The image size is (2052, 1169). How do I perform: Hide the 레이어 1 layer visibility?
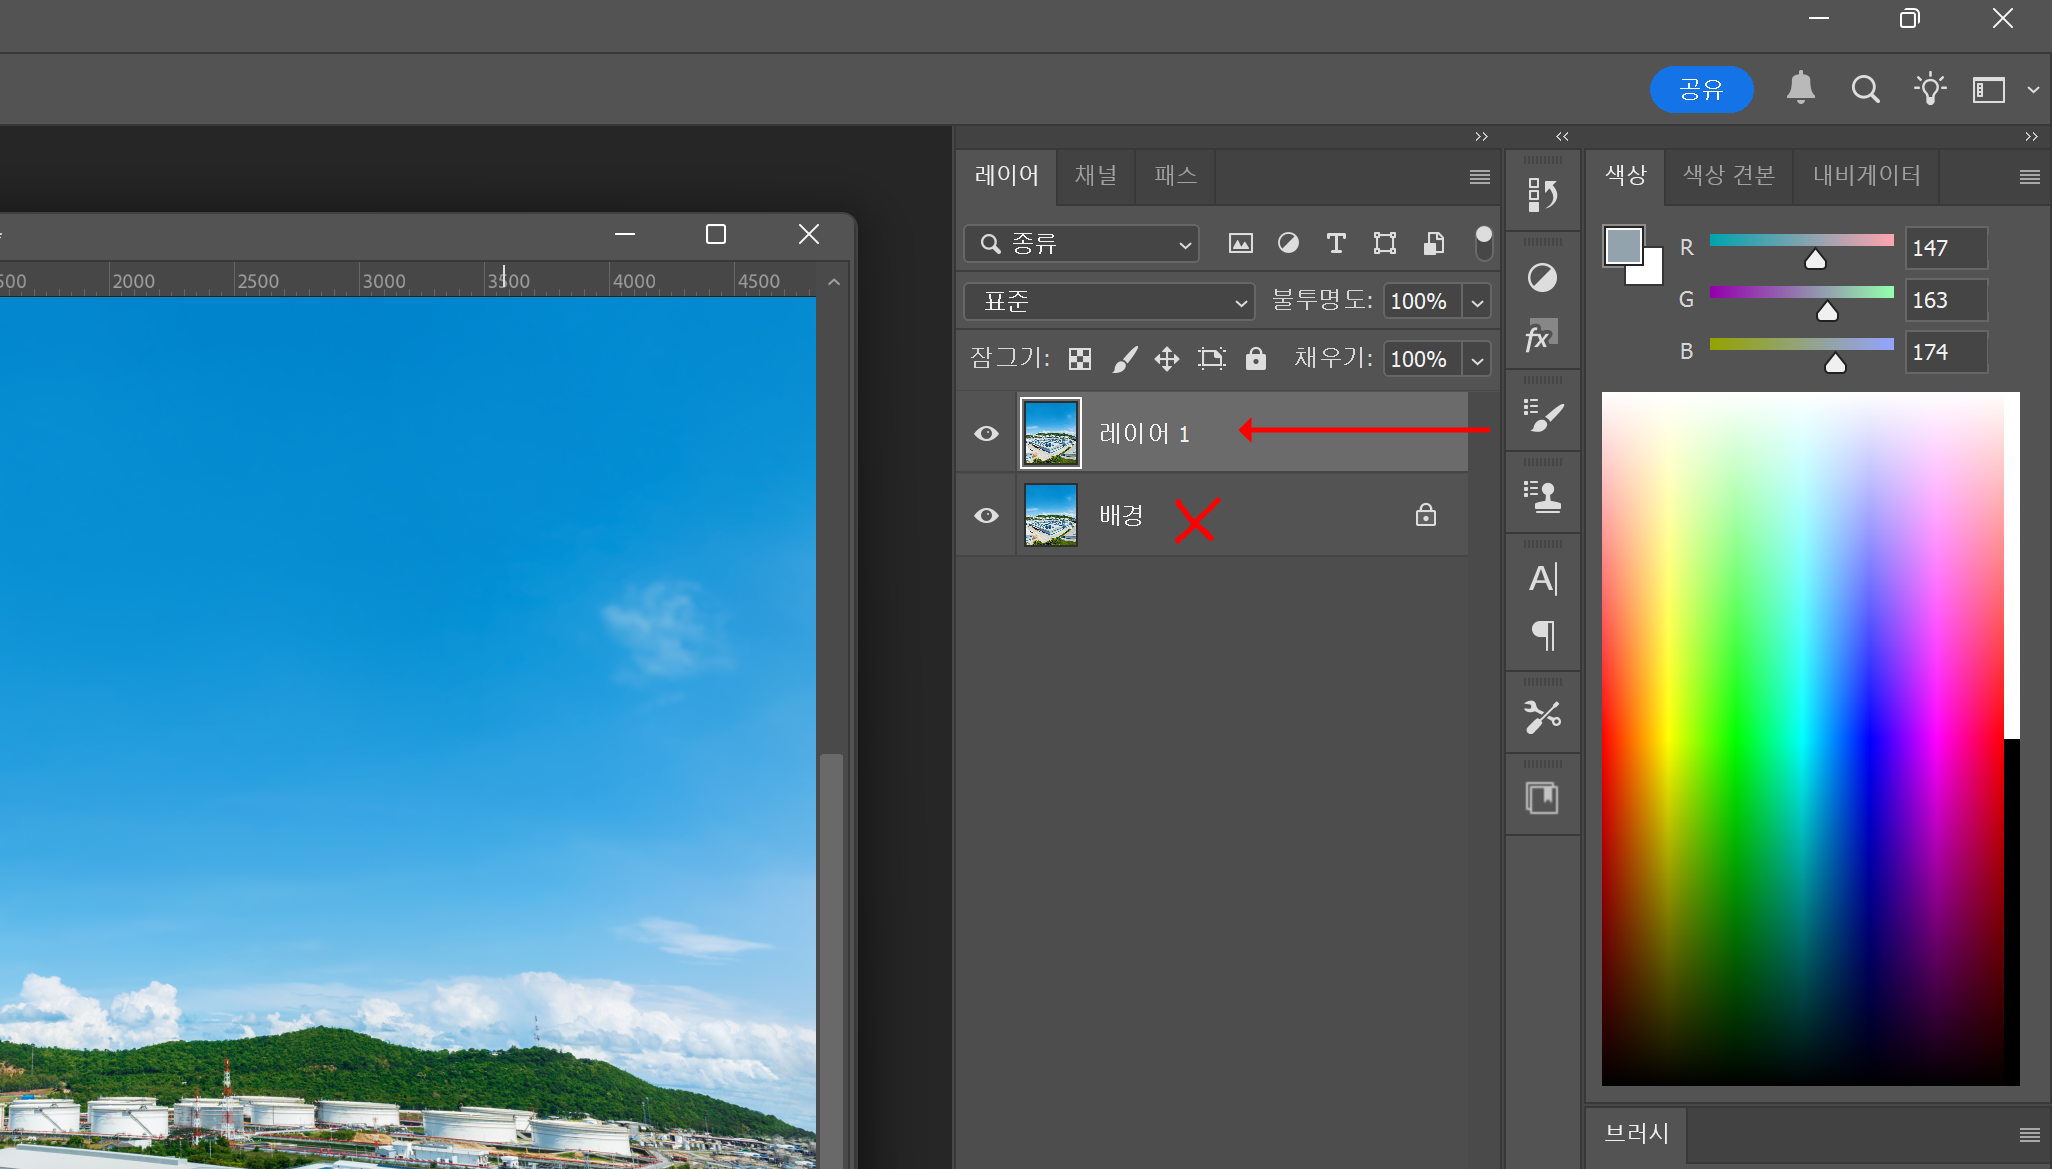(x=986, y=433)
